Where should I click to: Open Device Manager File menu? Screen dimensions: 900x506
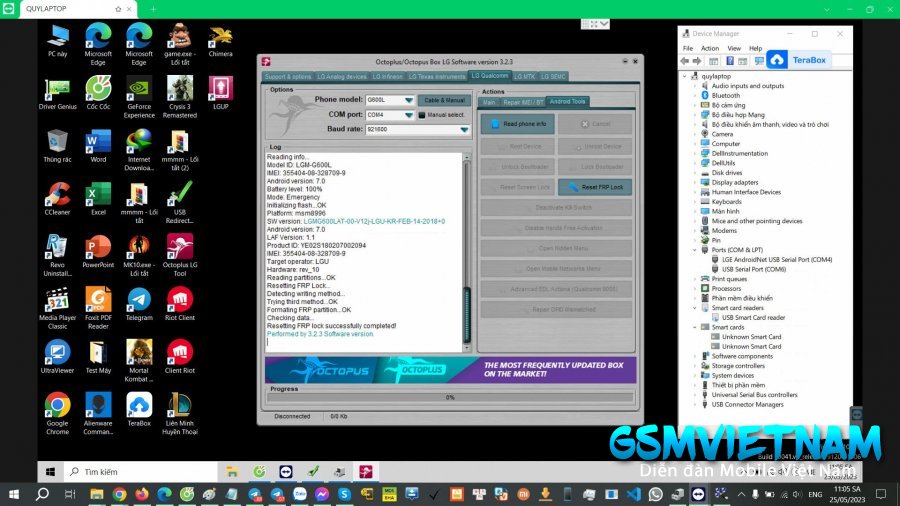point(688,48)
